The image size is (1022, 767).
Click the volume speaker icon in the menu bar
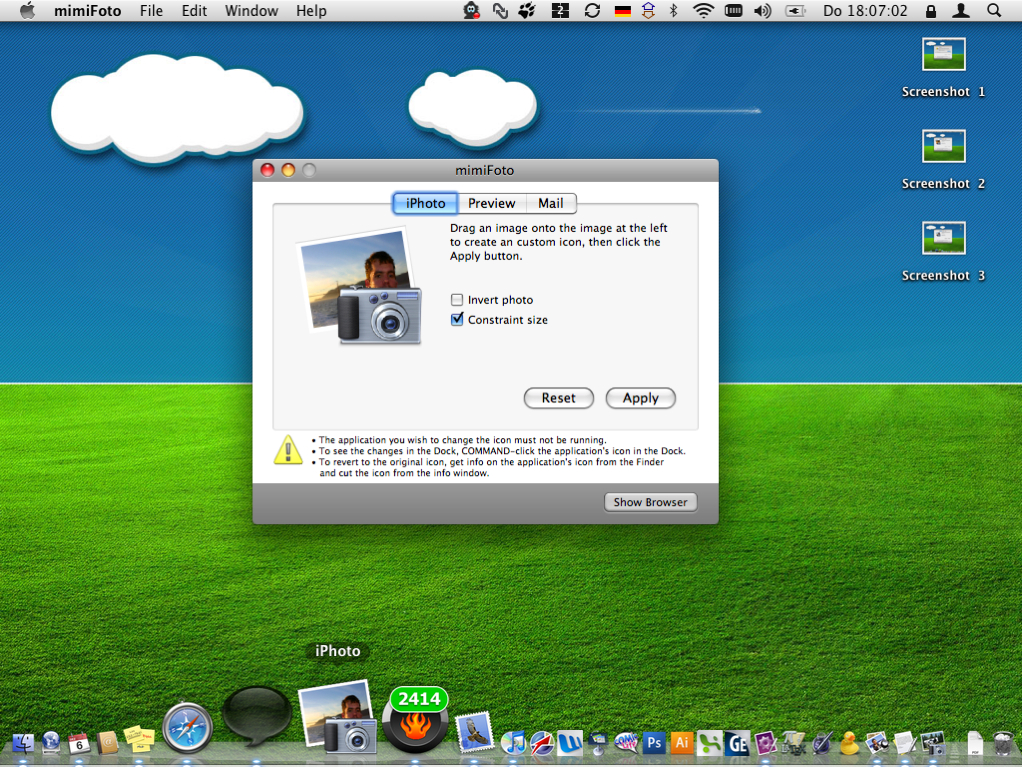point(763,11)
